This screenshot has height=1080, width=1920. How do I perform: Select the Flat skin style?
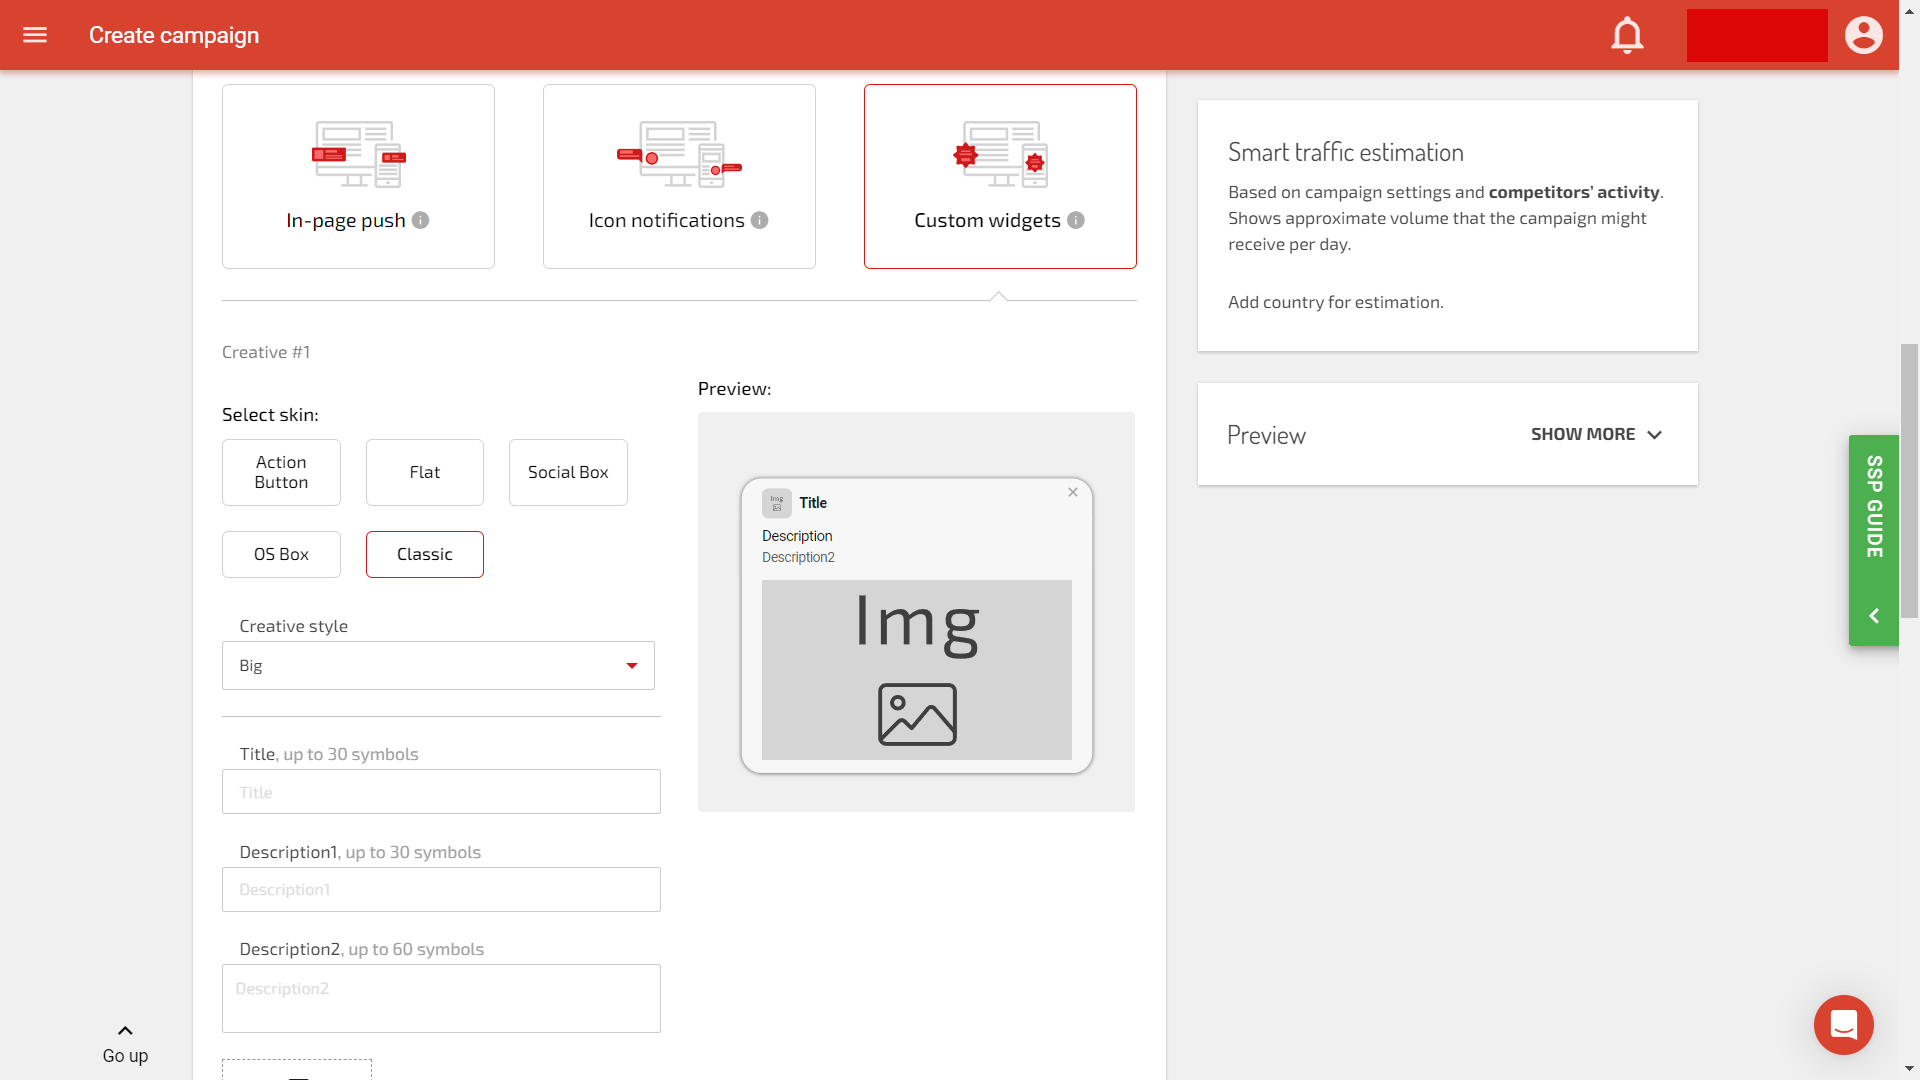pyautogui.click(x=425, y=472)
